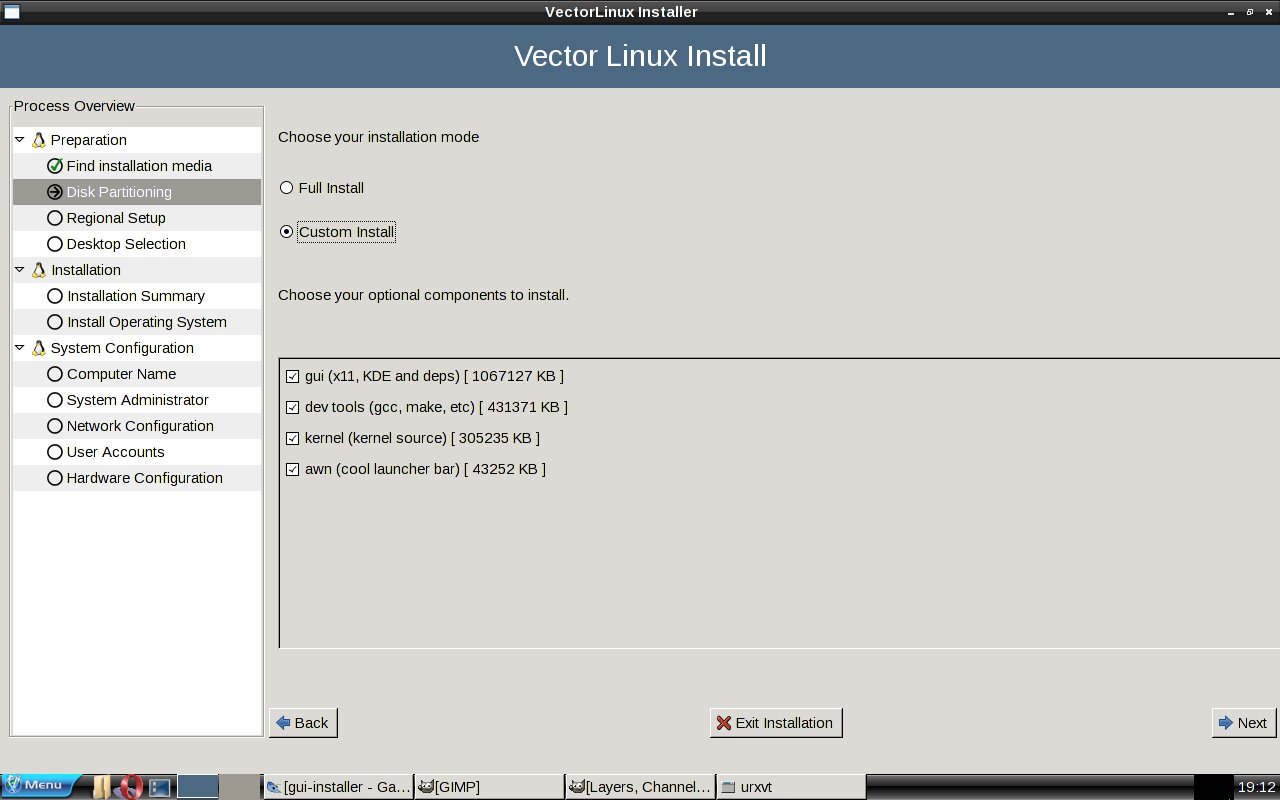The width and height of the screenshot is (1280, 800).
Task: Launch the Opera browser taskbar icon
Action: [x=130, y=787]
